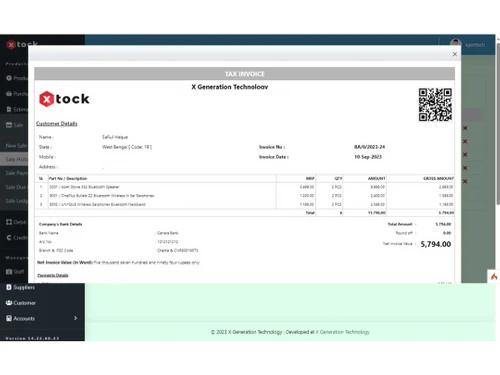Click the Customer Details heading
Screen dimensions: 500x375
[x=57, y=124]
